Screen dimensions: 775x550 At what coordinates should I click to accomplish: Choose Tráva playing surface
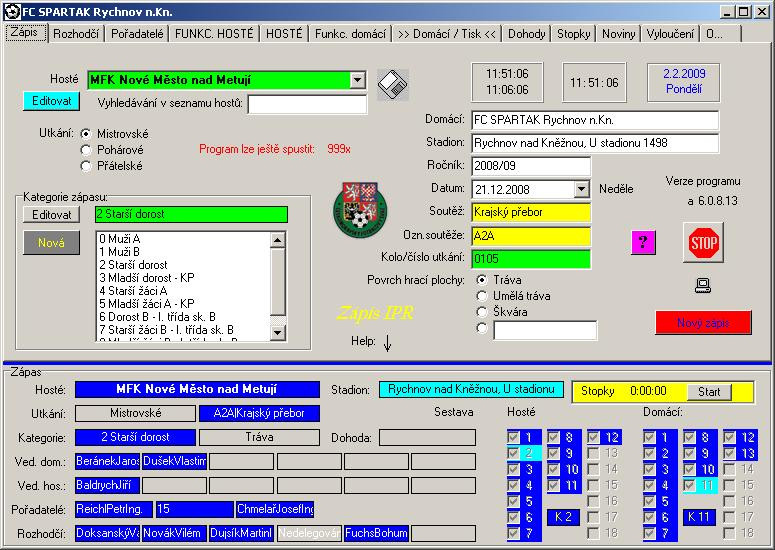(482, 280)
